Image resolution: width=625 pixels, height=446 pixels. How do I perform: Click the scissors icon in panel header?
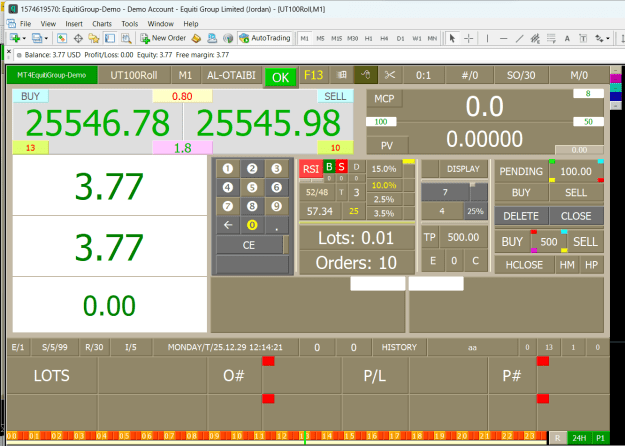[390, 75]
